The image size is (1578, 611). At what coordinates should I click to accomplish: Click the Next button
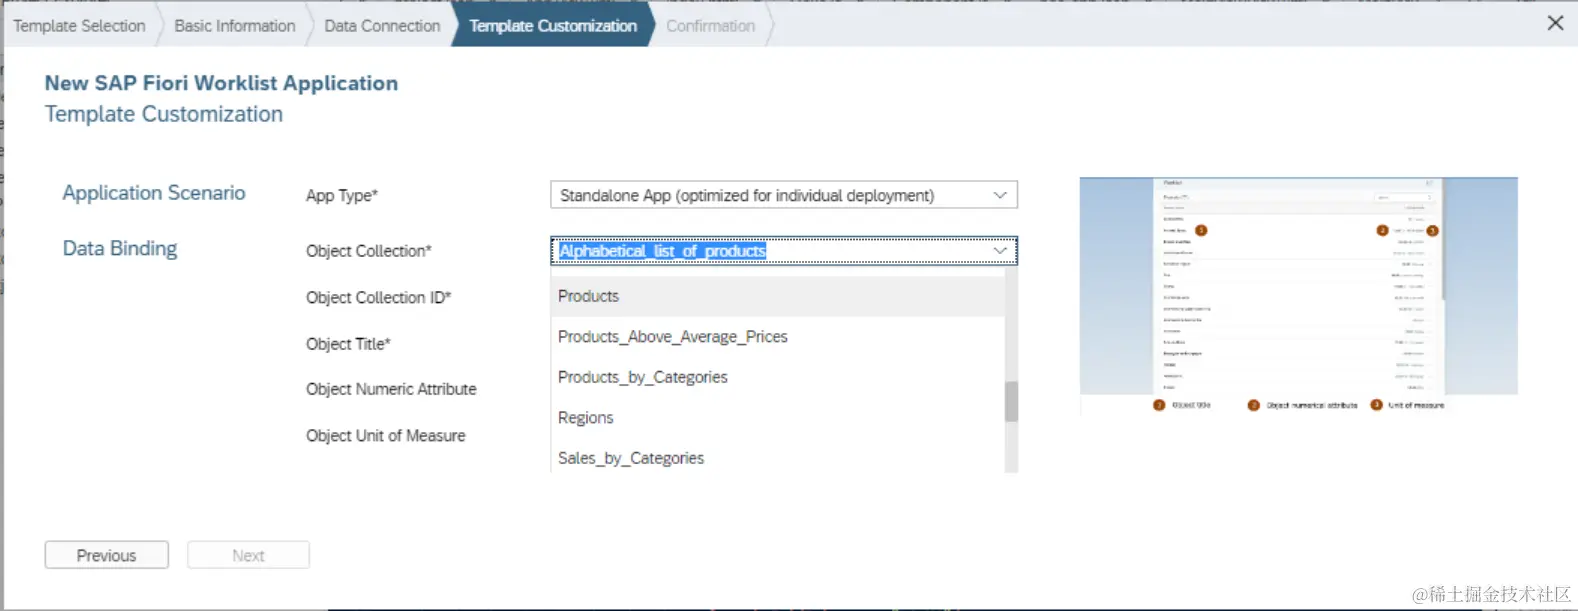248,555
